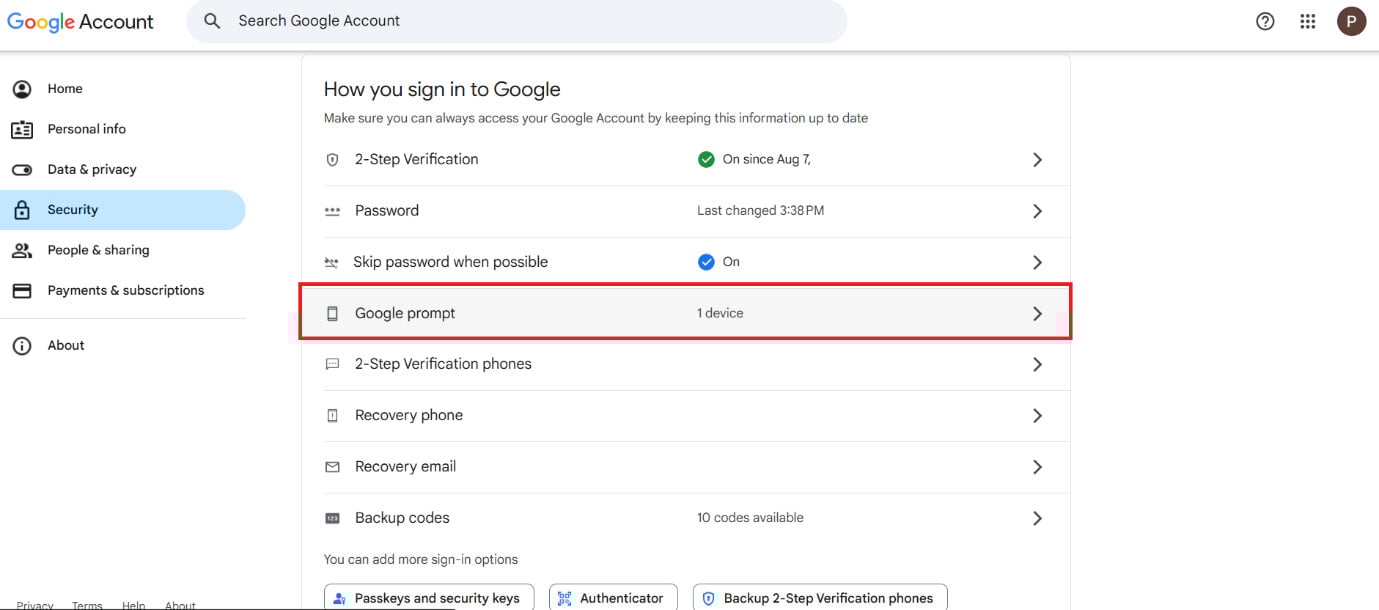Click the 2-Step Verification label
The image size is (1379, 610).
416,159
